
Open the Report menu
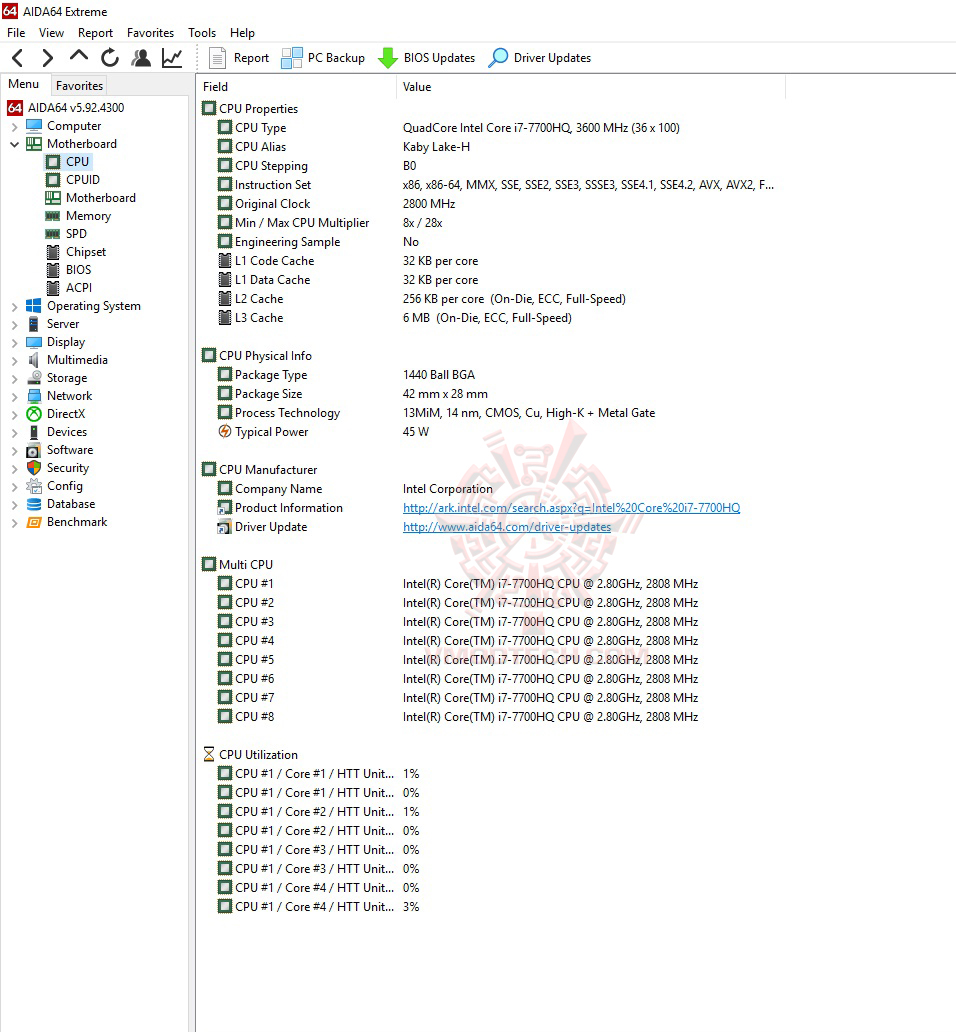(x=95, y=33)
